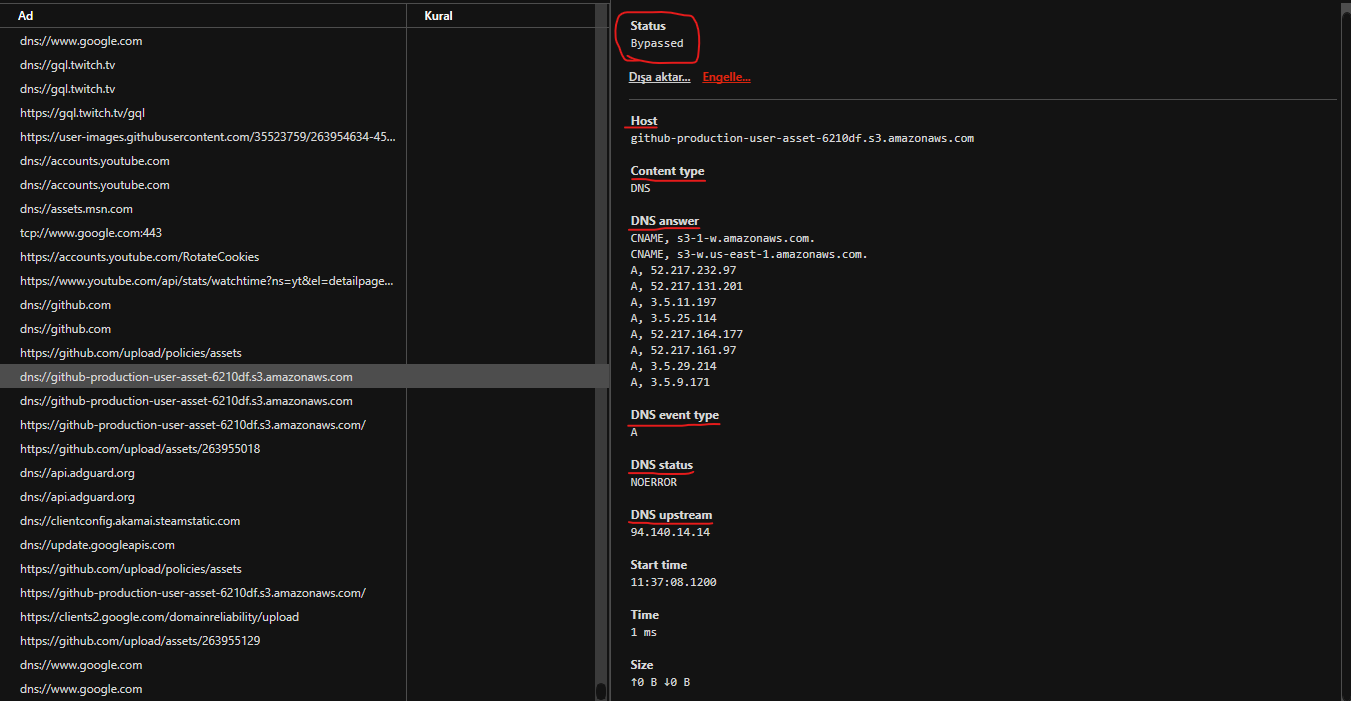Click the "Dışa aktar..." export link
Image resolution: width=1351 pixels, height=701 pixels.
[x=659, y=76]
